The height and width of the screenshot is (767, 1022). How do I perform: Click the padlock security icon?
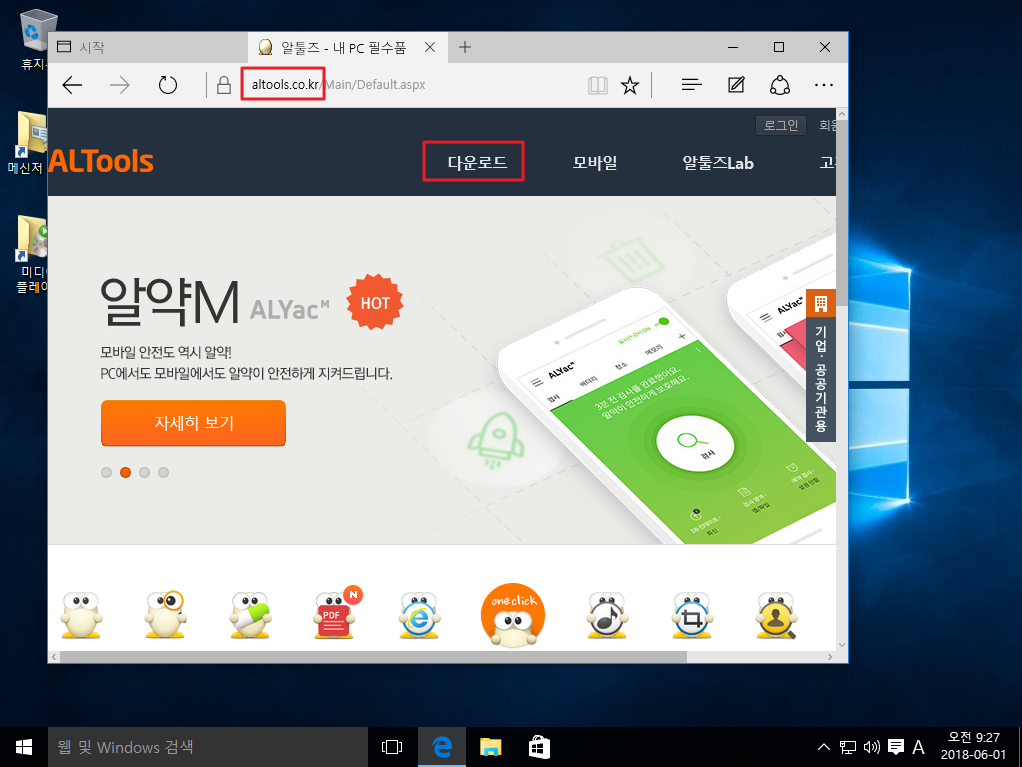[x=224, y=85]
